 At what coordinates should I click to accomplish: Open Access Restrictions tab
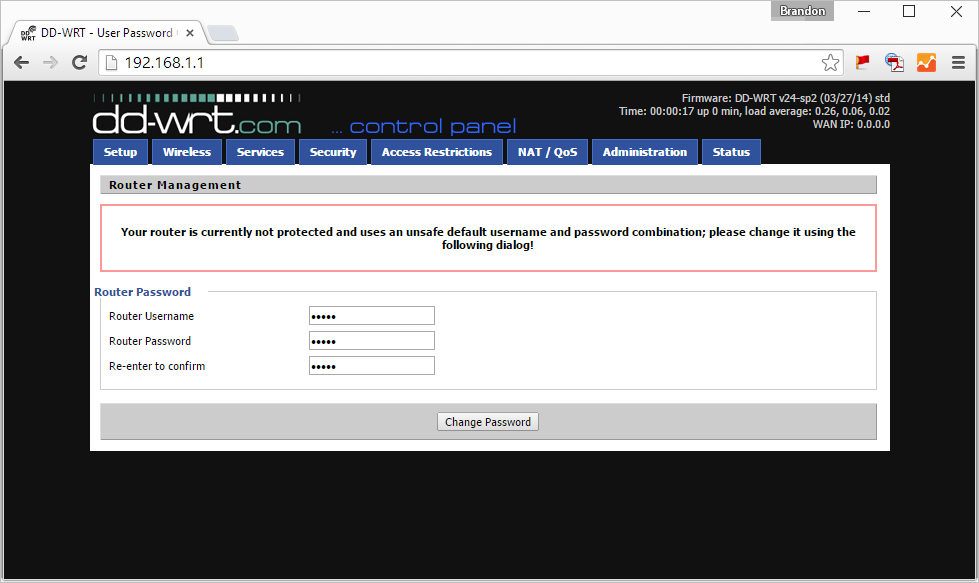pos(437,152)
